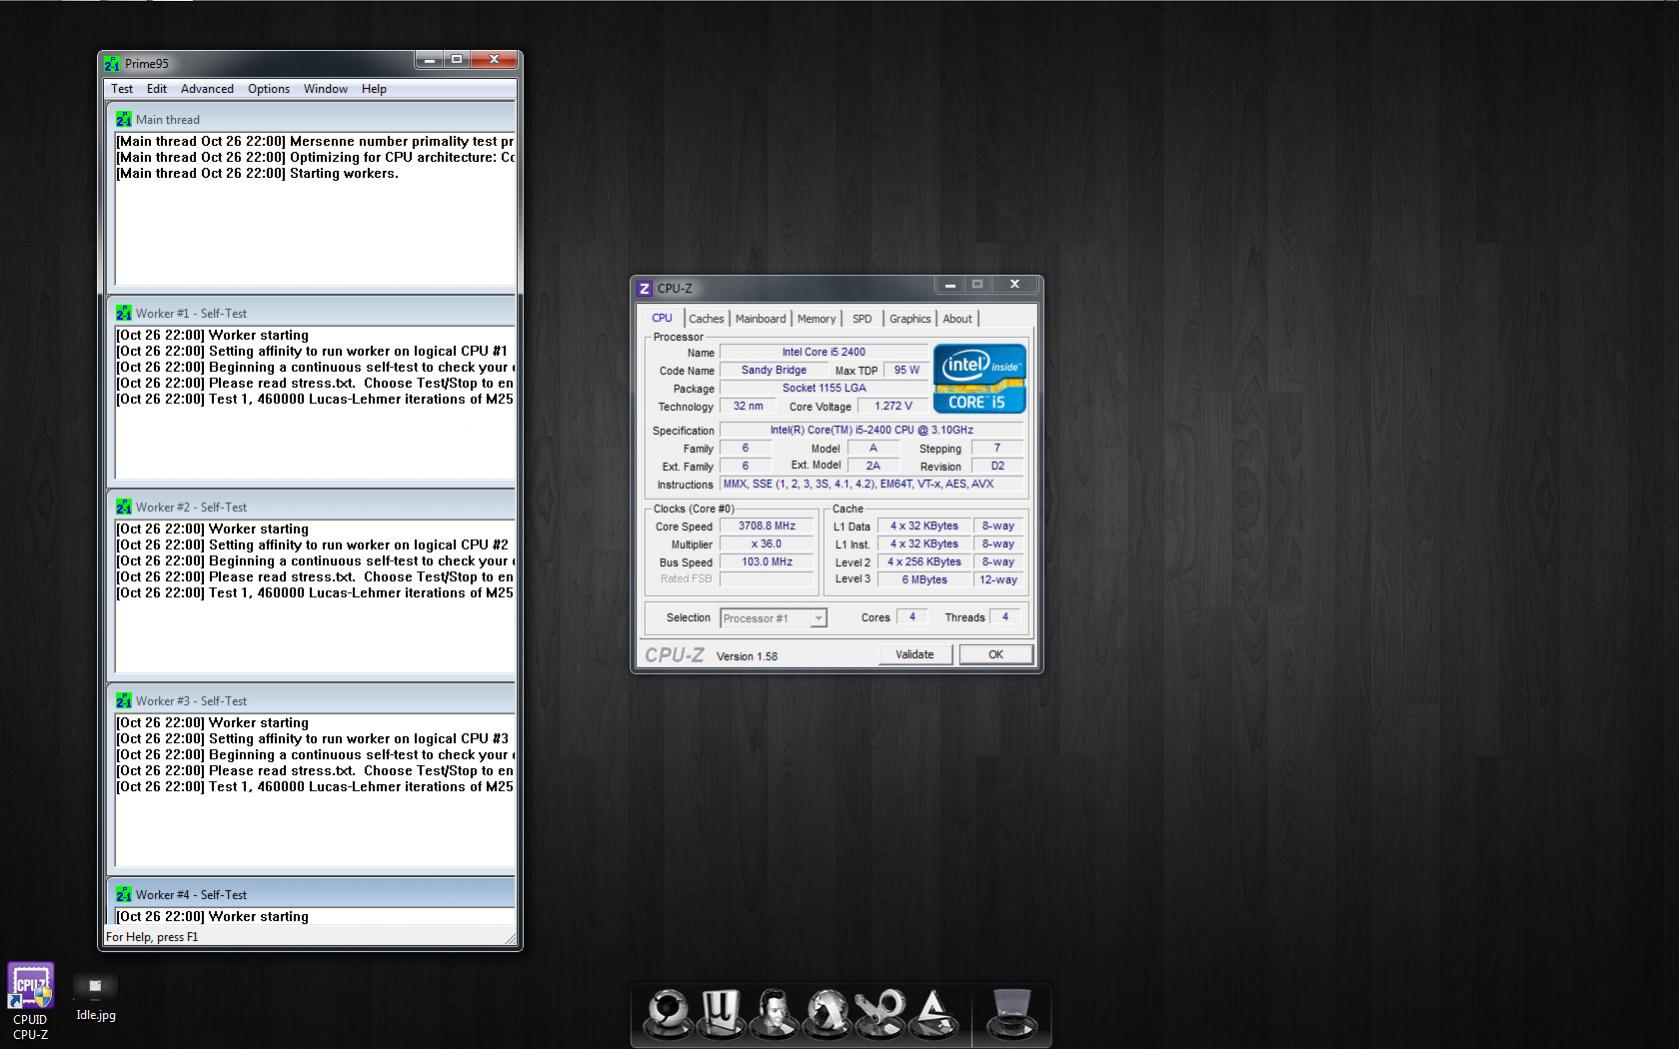
Task: Open the globe with X icon in the dock
Action: (827, 1013)
